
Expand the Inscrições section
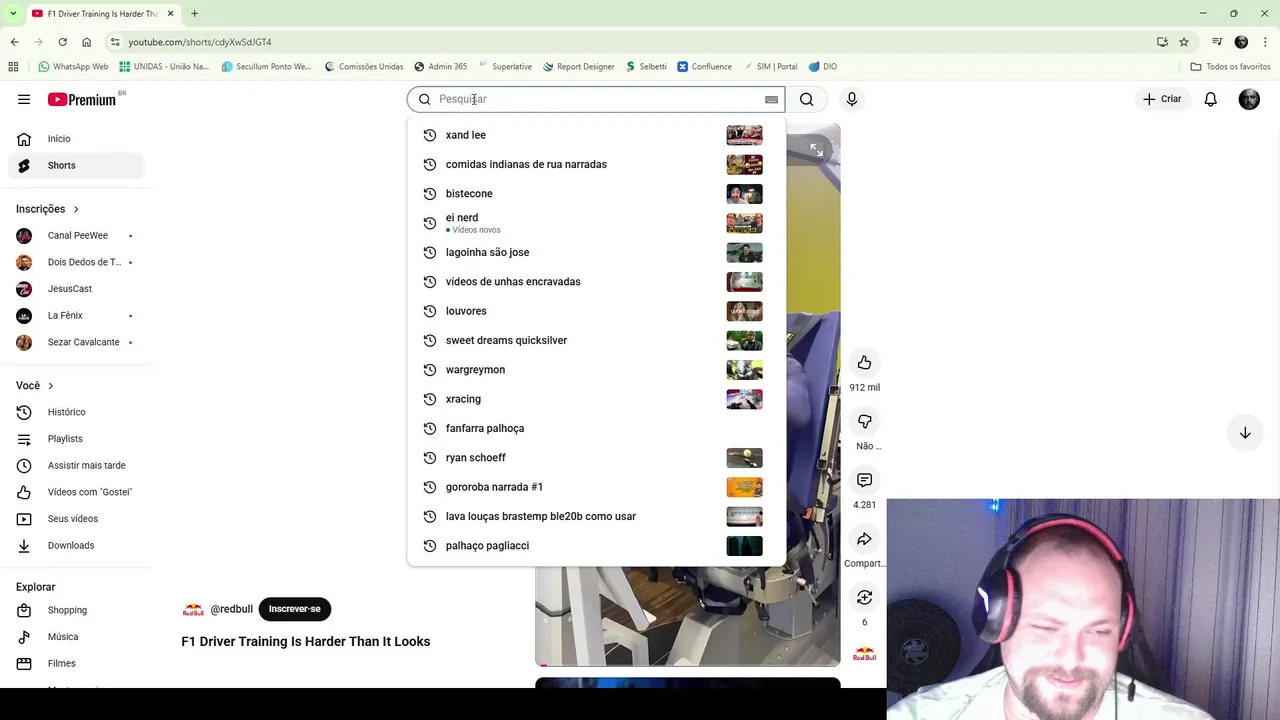47,209
